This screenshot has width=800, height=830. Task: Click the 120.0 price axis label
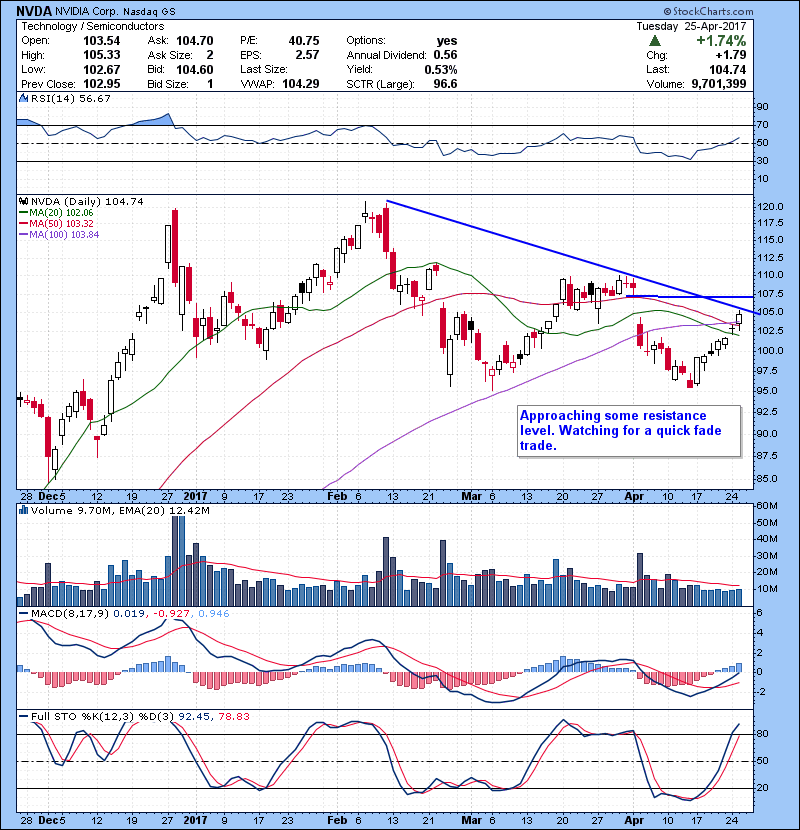(x=770, y=207)
